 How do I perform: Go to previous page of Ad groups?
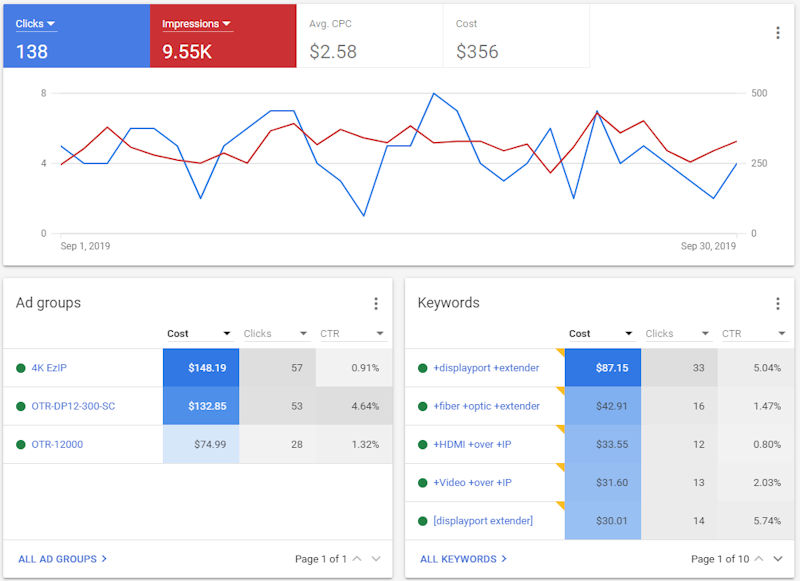pos(357,559)
